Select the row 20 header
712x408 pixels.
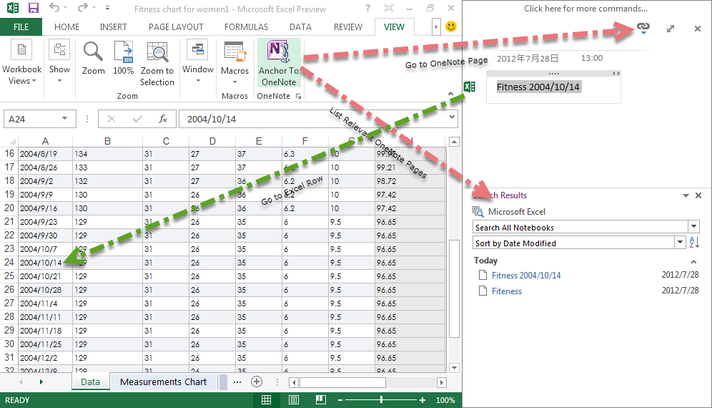9,208
